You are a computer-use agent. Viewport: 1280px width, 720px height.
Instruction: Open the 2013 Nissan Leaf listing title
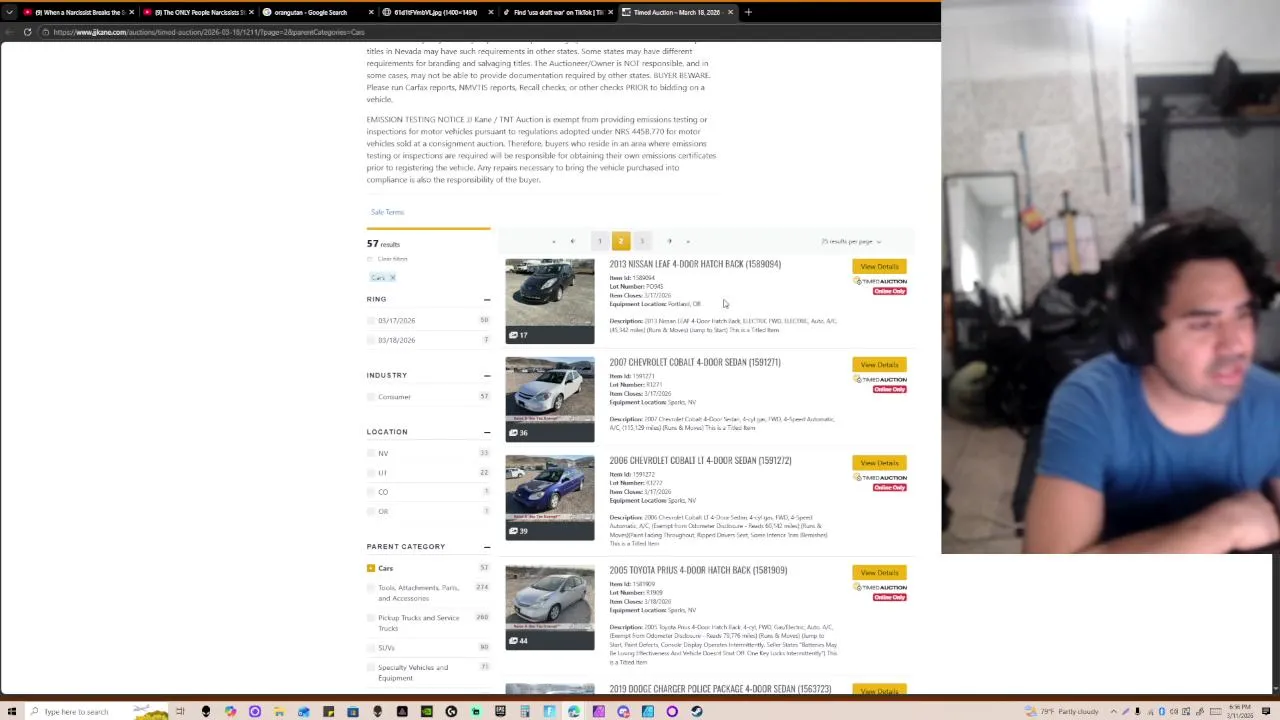(695, 264)
